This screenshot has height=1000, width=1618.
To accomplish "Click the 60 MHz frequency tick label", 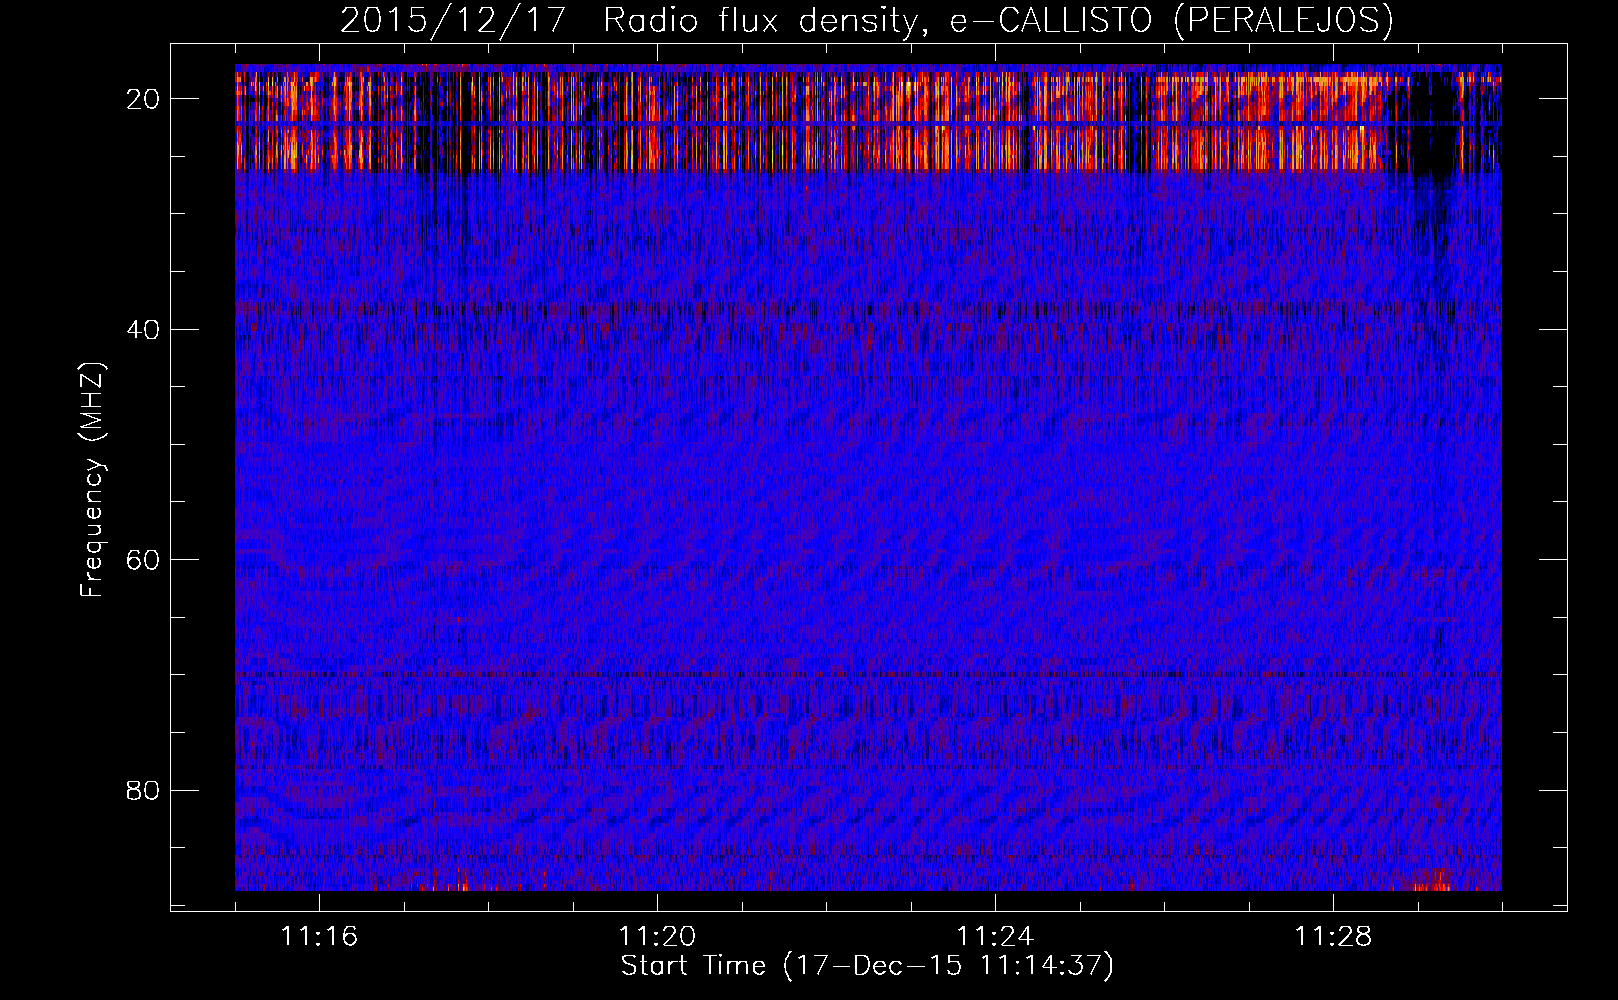I will [143, 560].
